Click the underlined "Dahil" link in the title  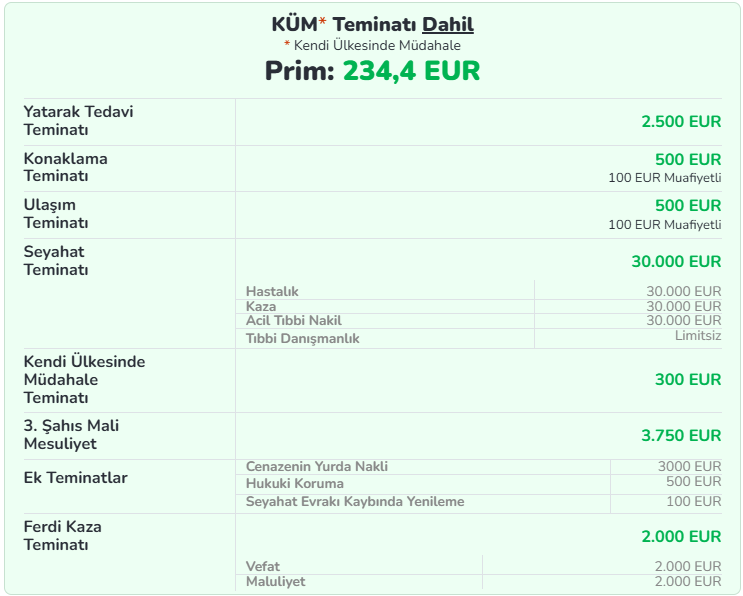[448, 25]
